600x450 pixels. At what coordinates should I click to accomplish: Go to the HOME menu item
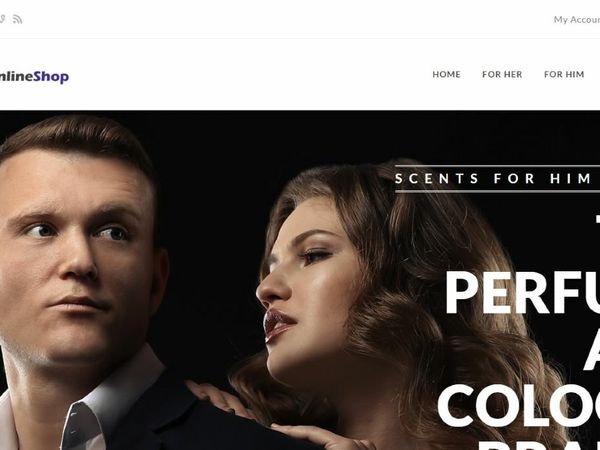click(x=446, y=74)
